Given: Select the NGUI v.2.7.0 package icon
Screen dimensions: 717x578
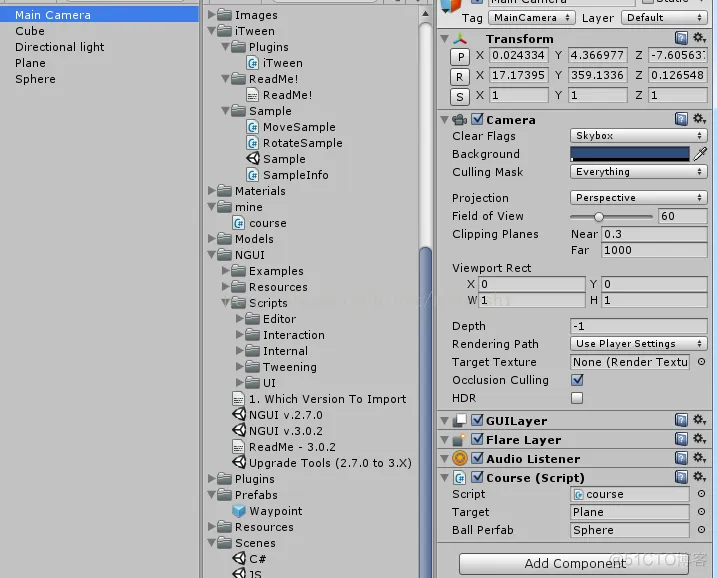Looking at the screenshot, I should pyautogui.click(x=239, y=414).
